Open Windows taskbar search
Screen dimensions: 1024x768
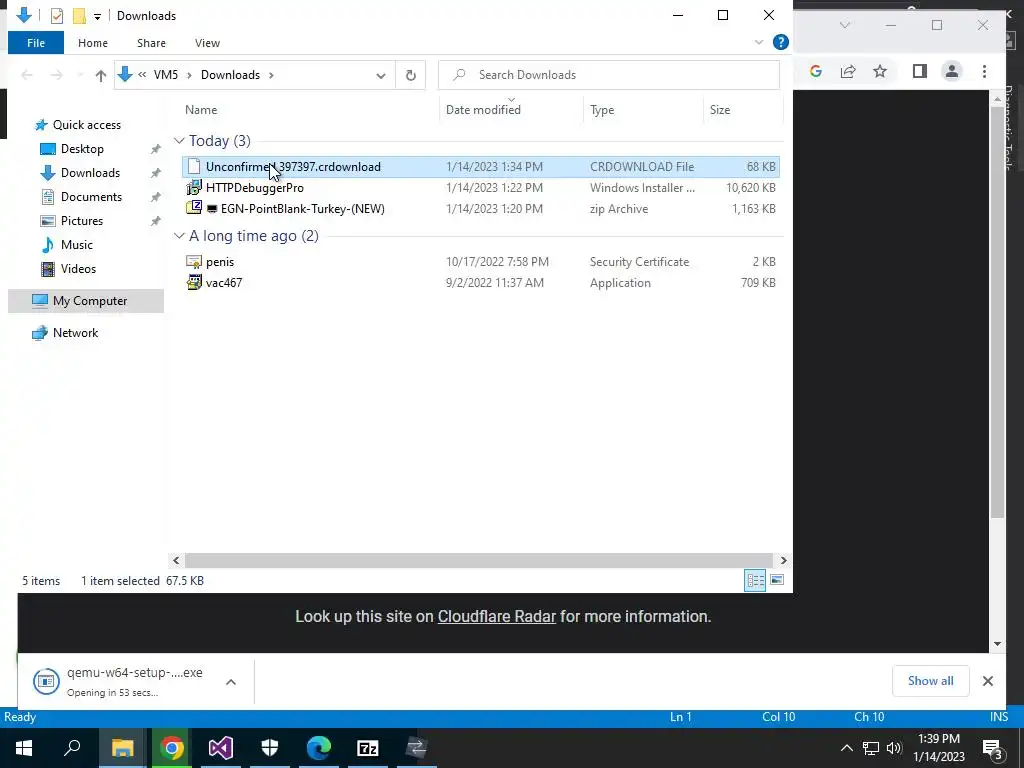pyautogui.click(x=72, y=748)
